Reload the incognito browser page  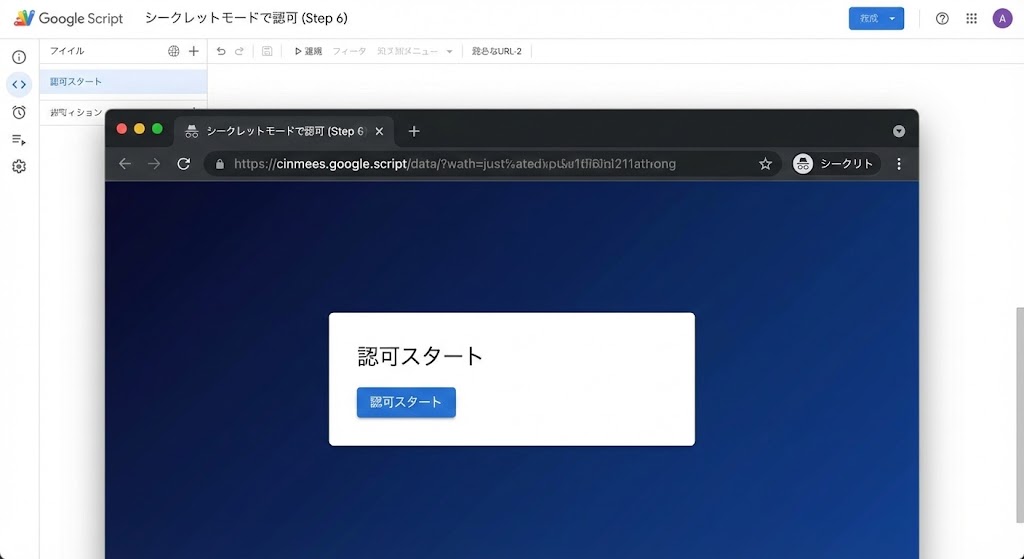183,164
